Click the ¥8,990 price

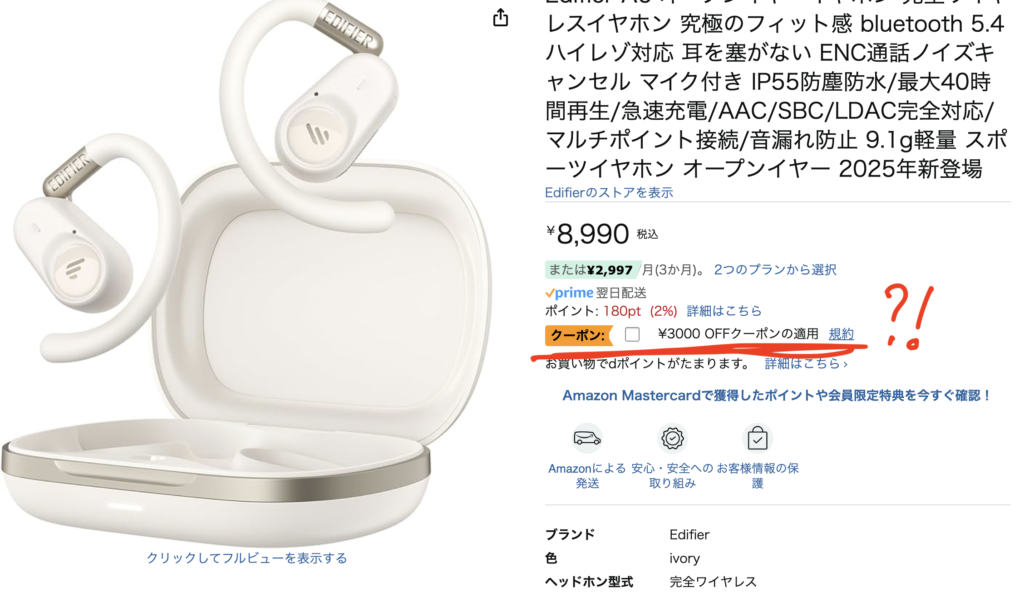(588, 234)
